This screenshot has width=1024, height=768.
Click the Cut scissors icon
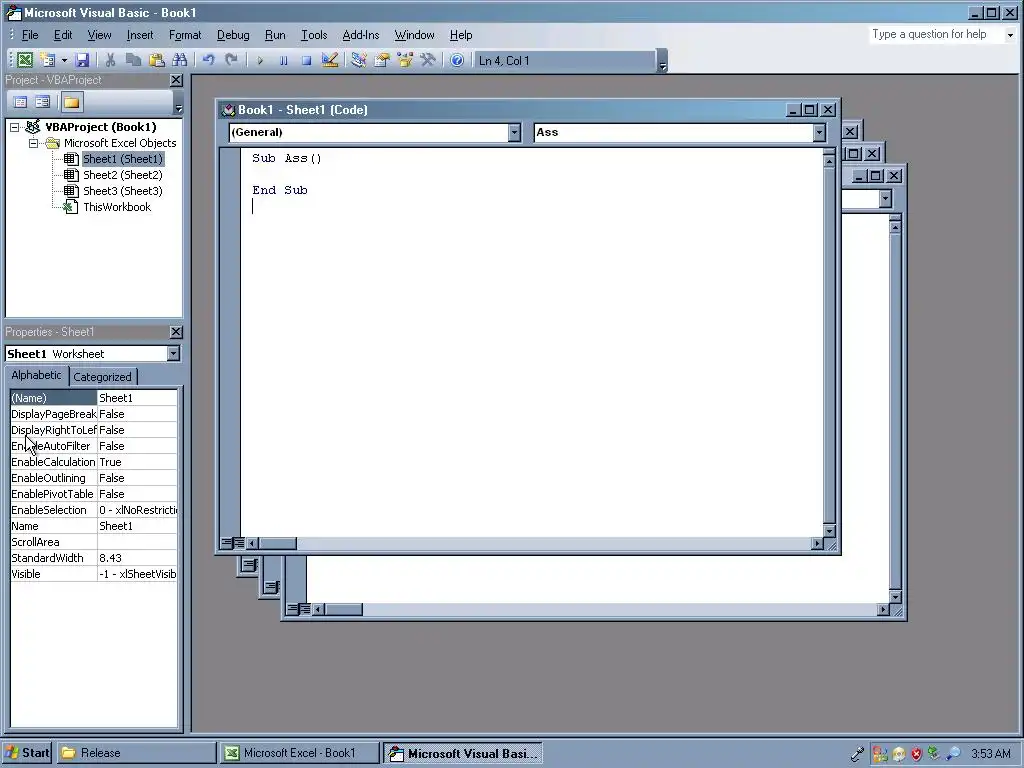[110, 61]
